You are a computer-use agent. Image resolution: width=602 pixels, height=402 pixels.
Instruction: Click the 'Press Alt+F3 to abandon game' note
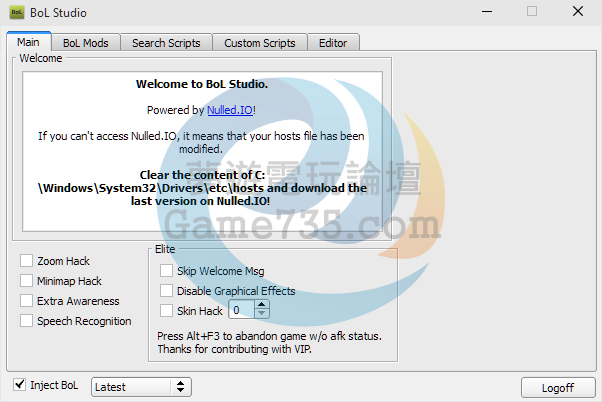pos(269,336)
